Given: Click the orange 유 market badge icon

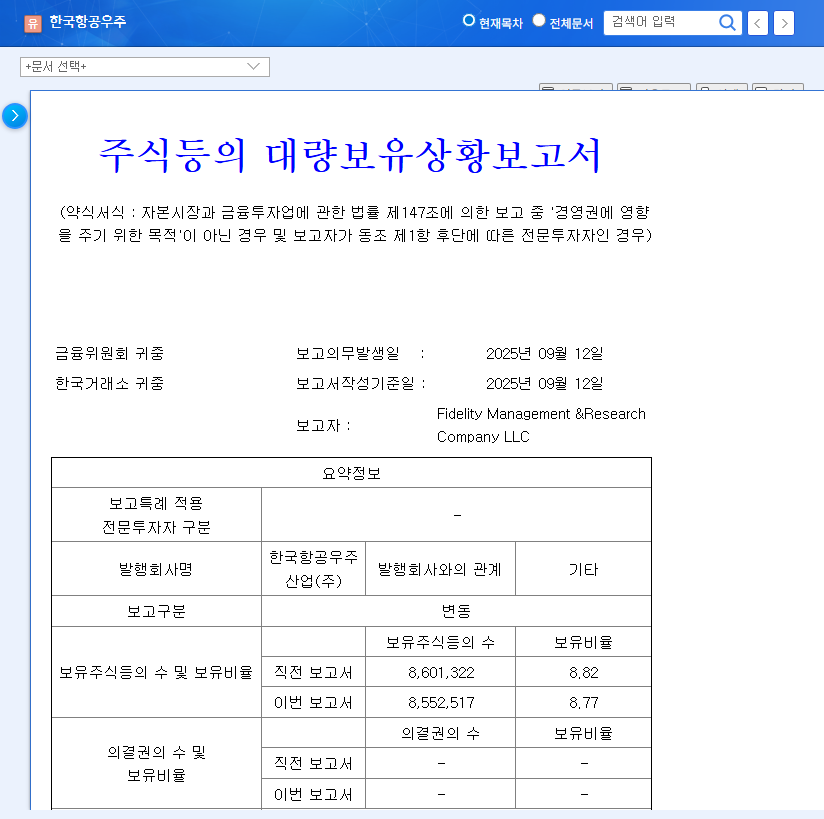Looking at the screenshot, I should coord(33,23).
